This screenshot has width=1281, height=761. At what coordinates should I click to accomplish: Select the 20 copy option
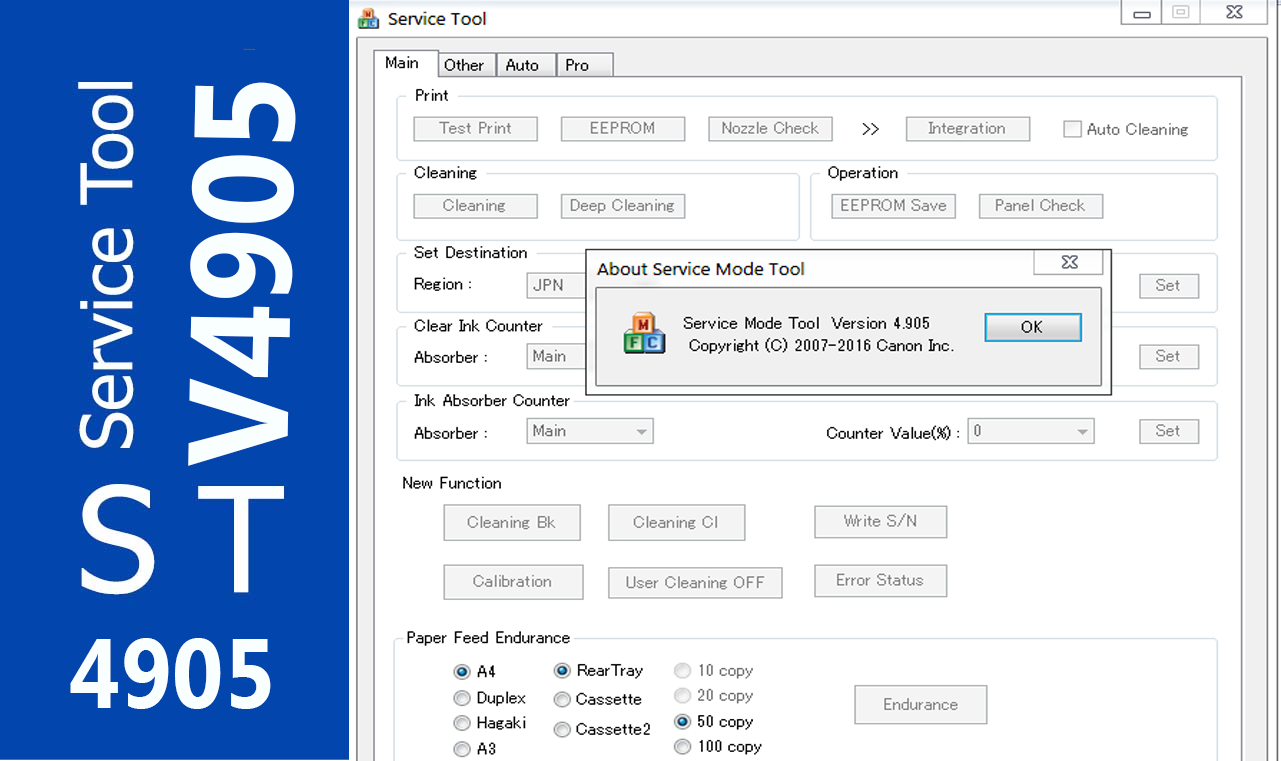pyautogui.click(x=682, y=696)
